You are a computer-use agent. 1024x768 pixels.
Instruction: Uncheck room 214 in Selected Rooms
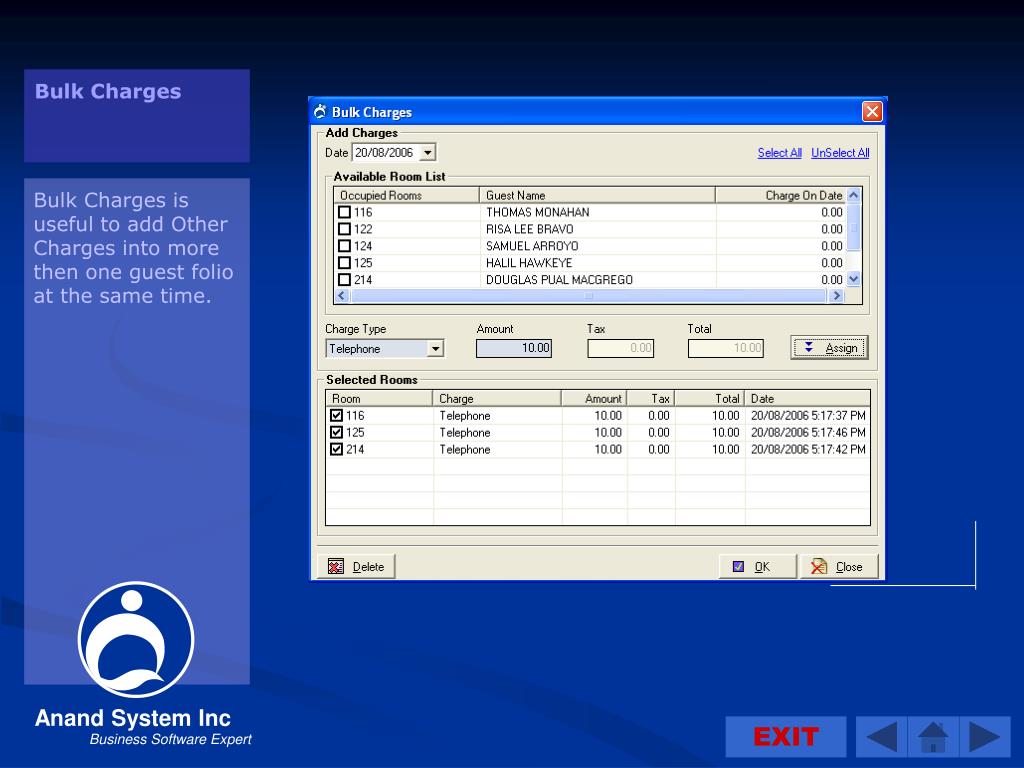click(x=336, y=449)
